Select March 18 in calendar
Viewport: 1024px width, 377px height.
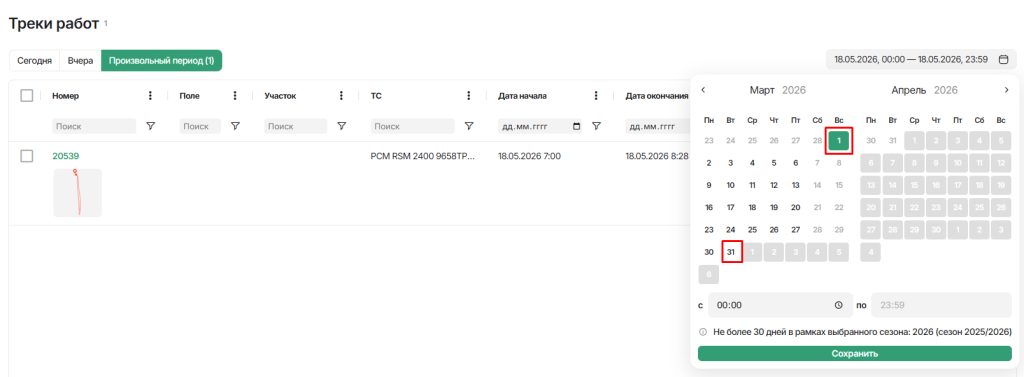[x=752, y=208]
